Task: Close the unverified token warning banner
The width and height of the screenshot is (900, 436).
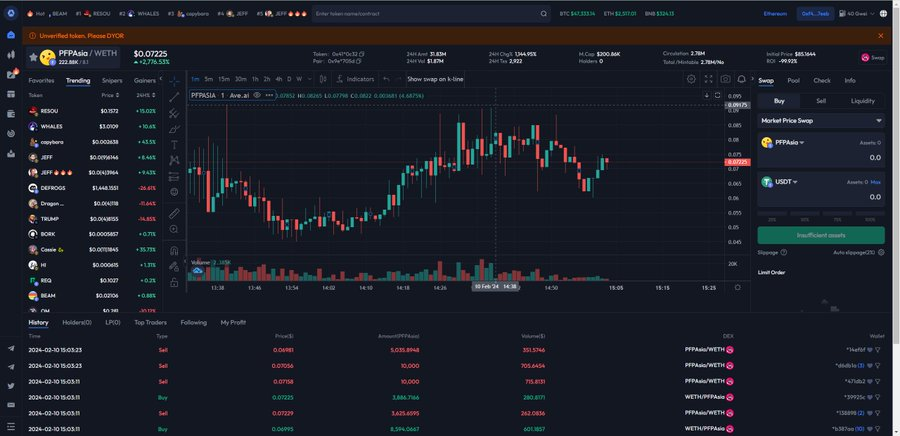Action: click(880, 36)
